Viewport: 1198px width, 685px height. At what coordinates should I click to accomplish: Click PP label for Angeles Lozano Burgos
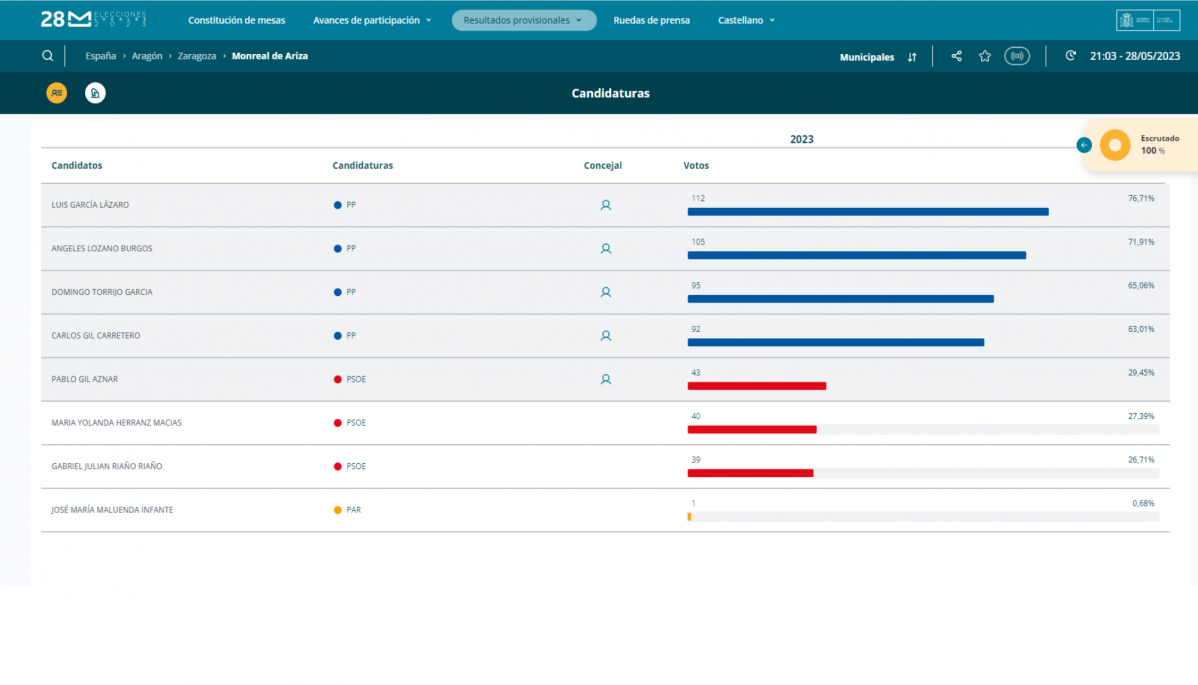pyautogui.click(x=351, y=248)
